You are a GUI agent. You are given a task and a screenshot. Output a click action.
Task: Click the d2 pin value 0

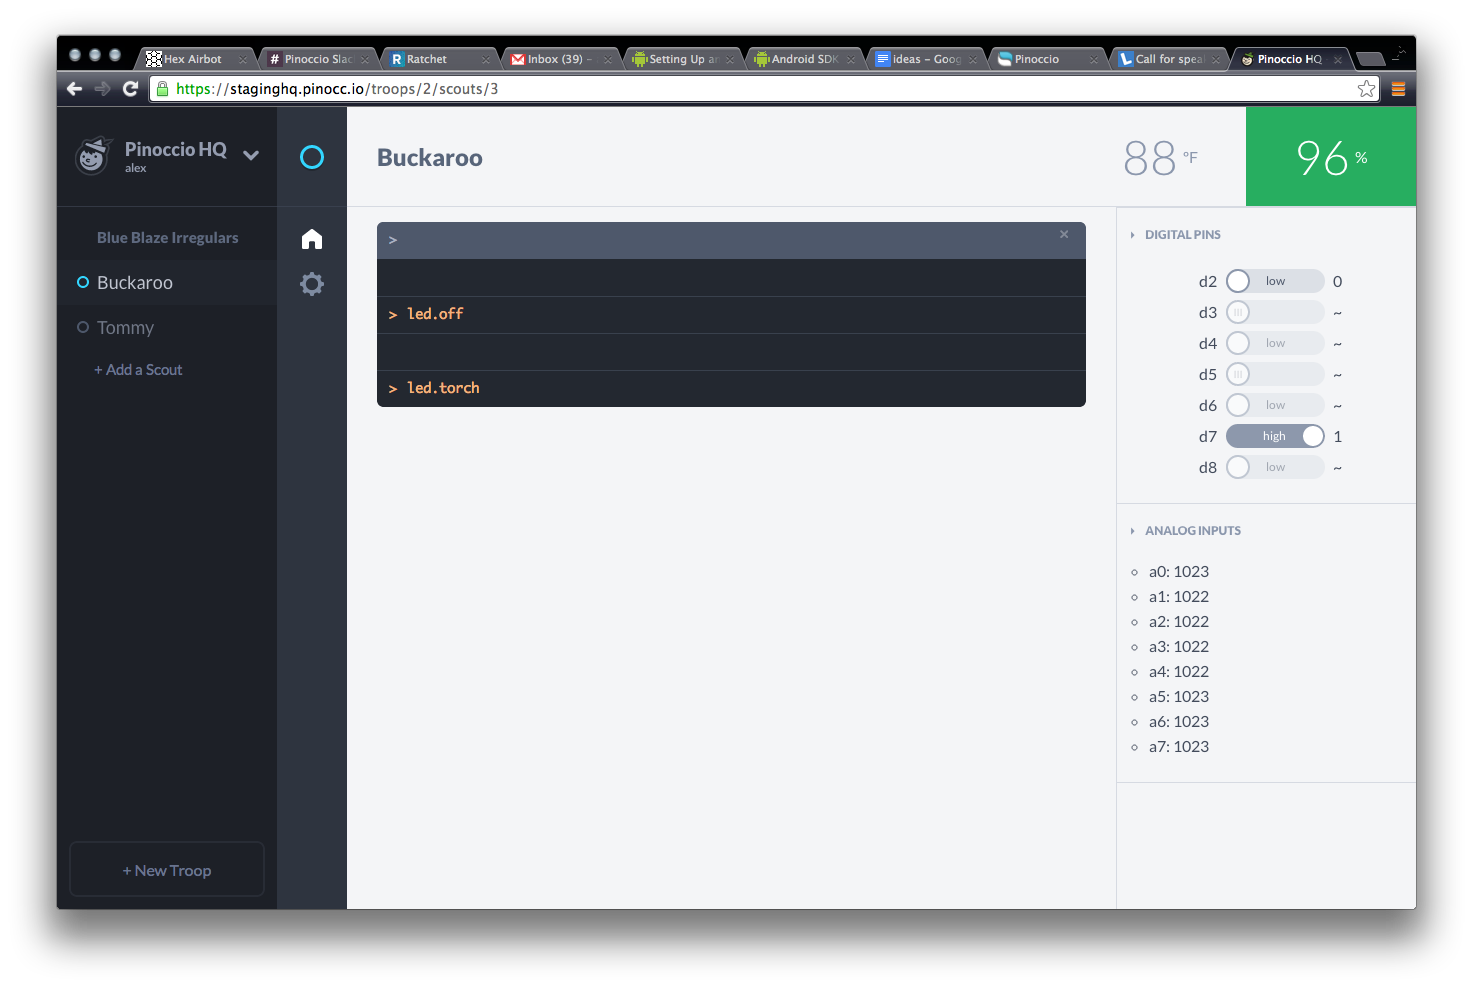(x=1337, y=282)
